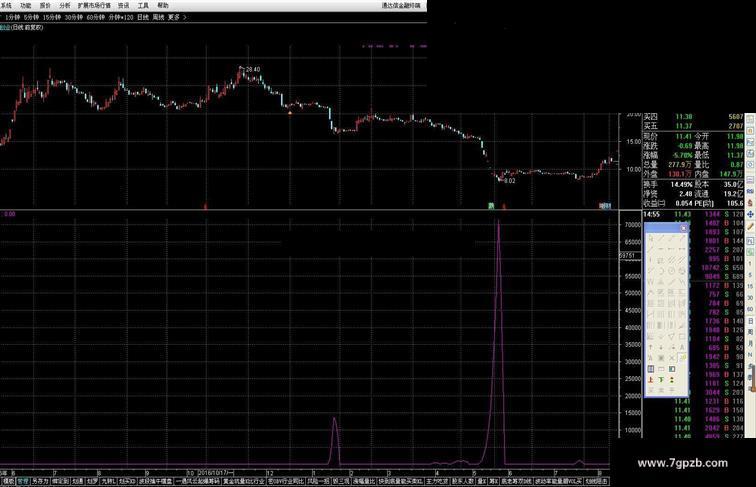The height and width of the screenshot is (487, 756).
Task: Click the highlighted tool beside the X icon
Action: point(682,357)
